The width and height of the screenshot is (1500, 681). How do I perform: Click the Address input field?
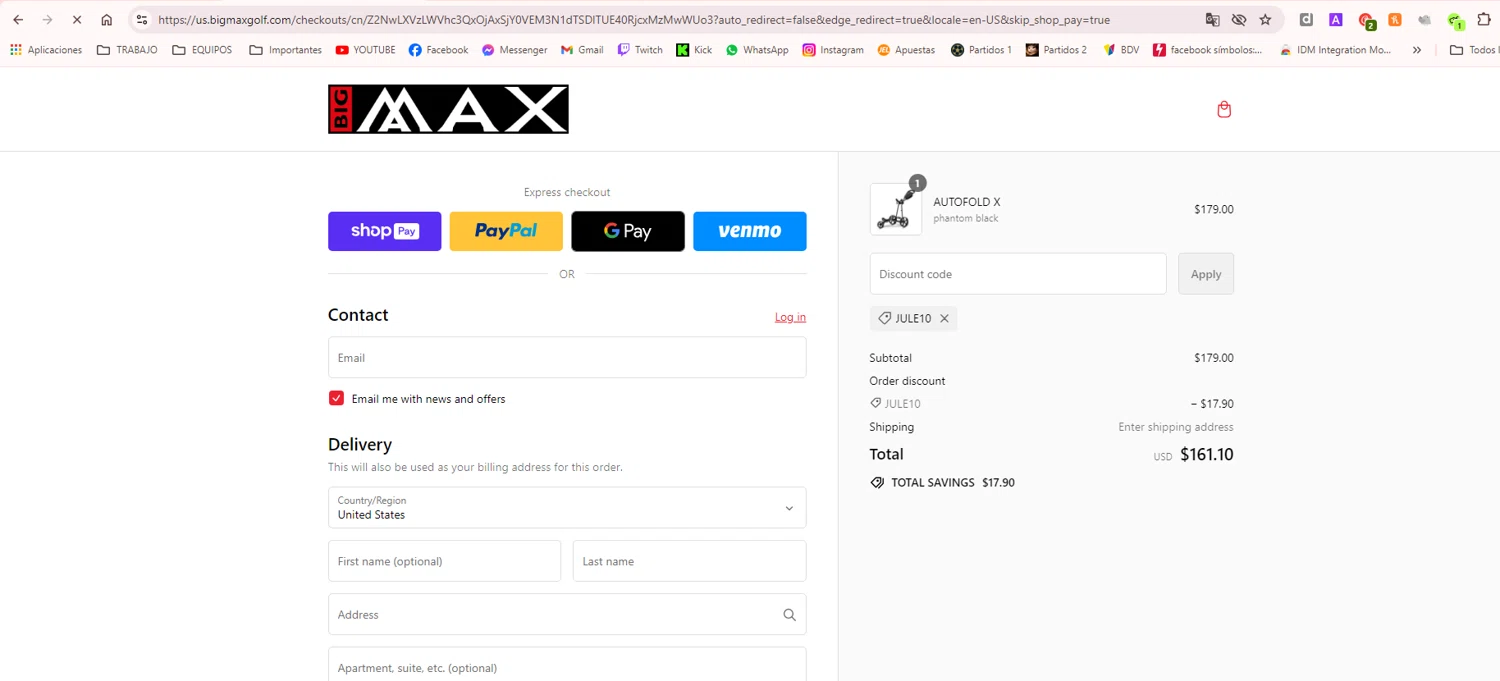(x=567, y=615)
